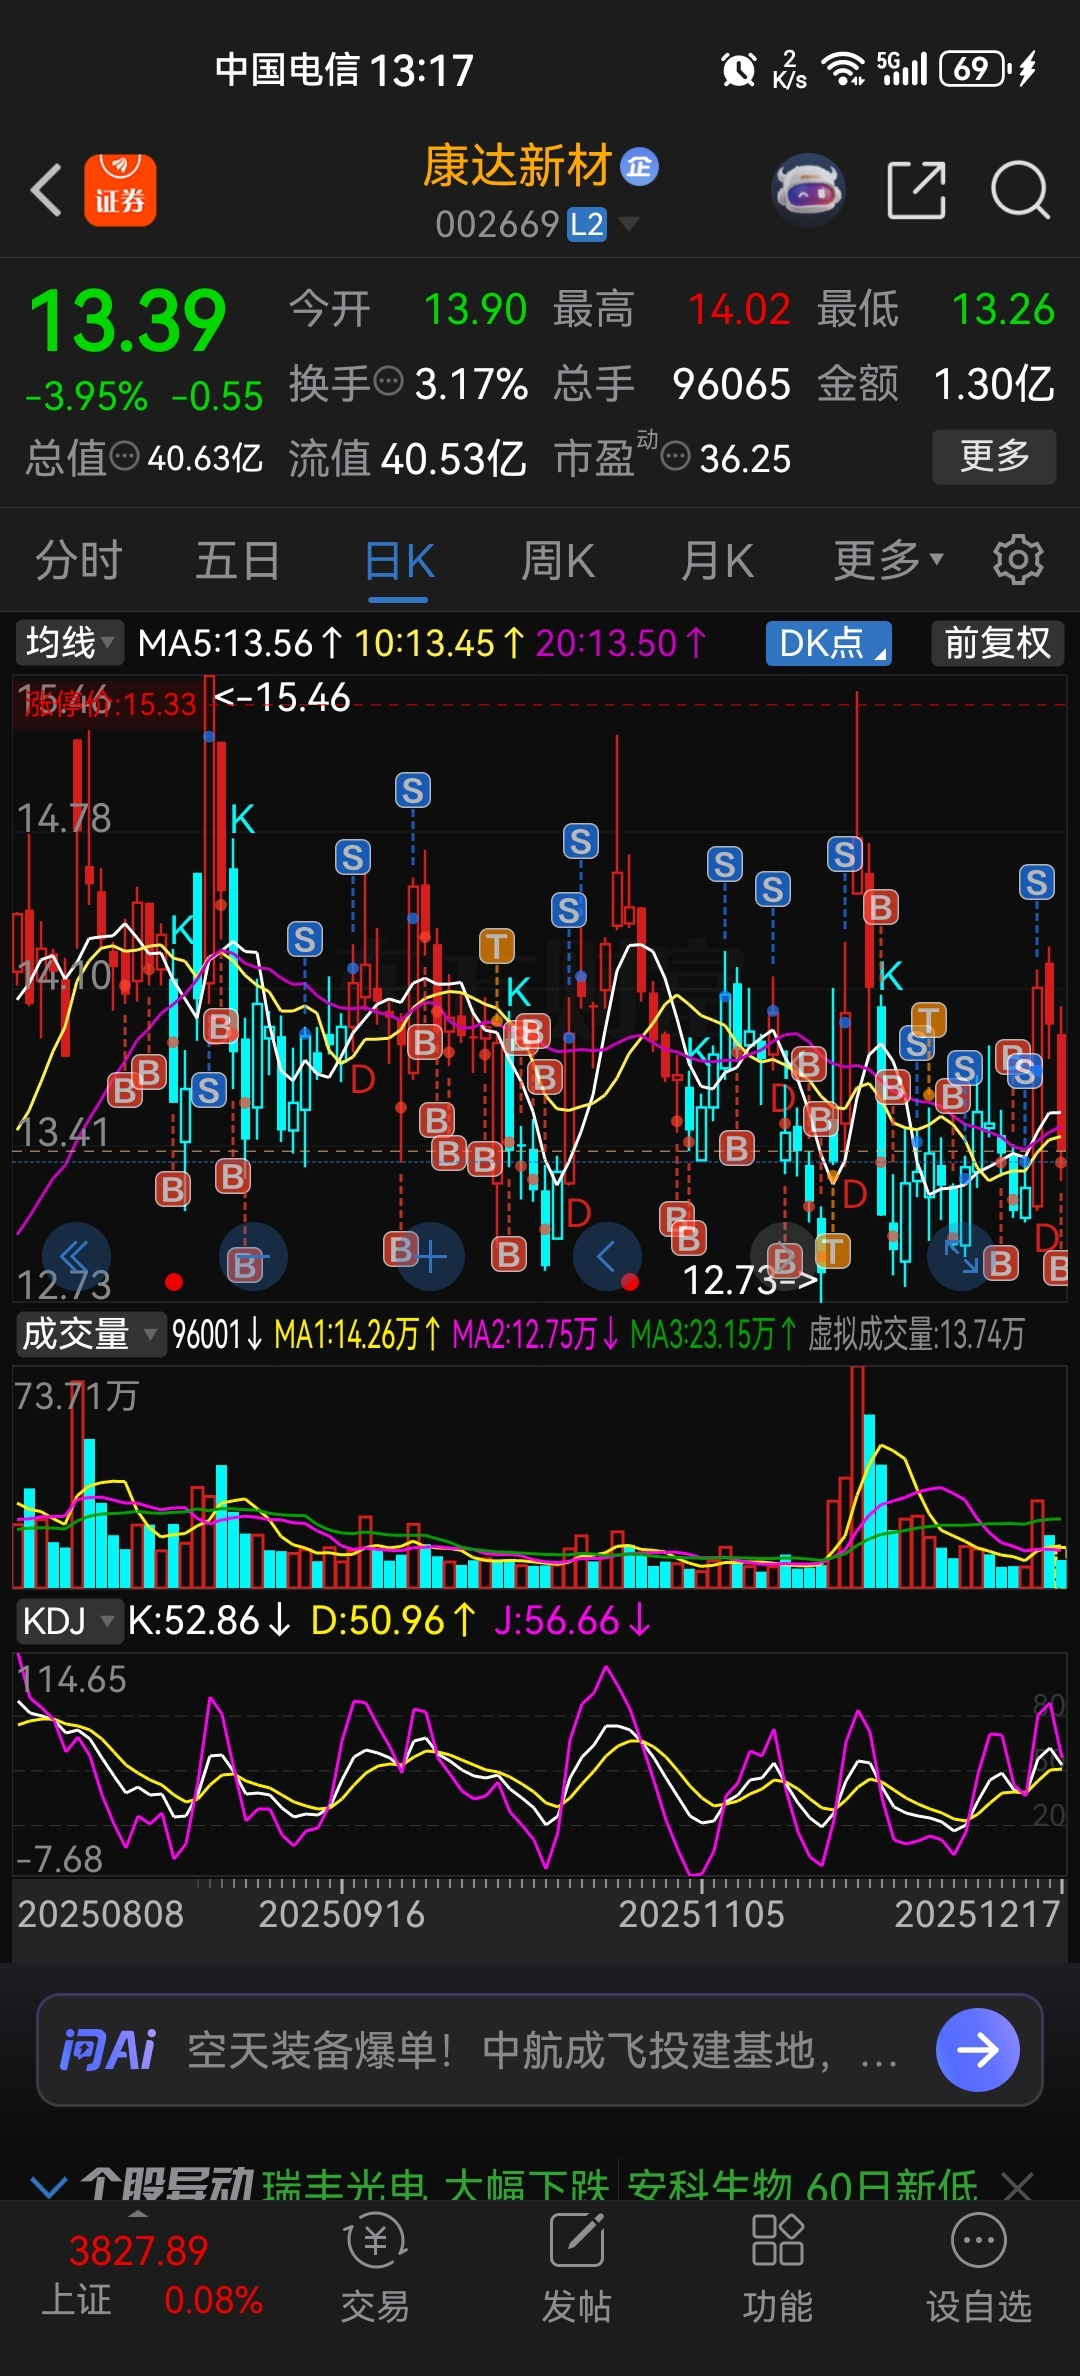Tap the MA5:13.56 moving average label
Screen dimensions: 1080x2376
[x=240, y=643]
